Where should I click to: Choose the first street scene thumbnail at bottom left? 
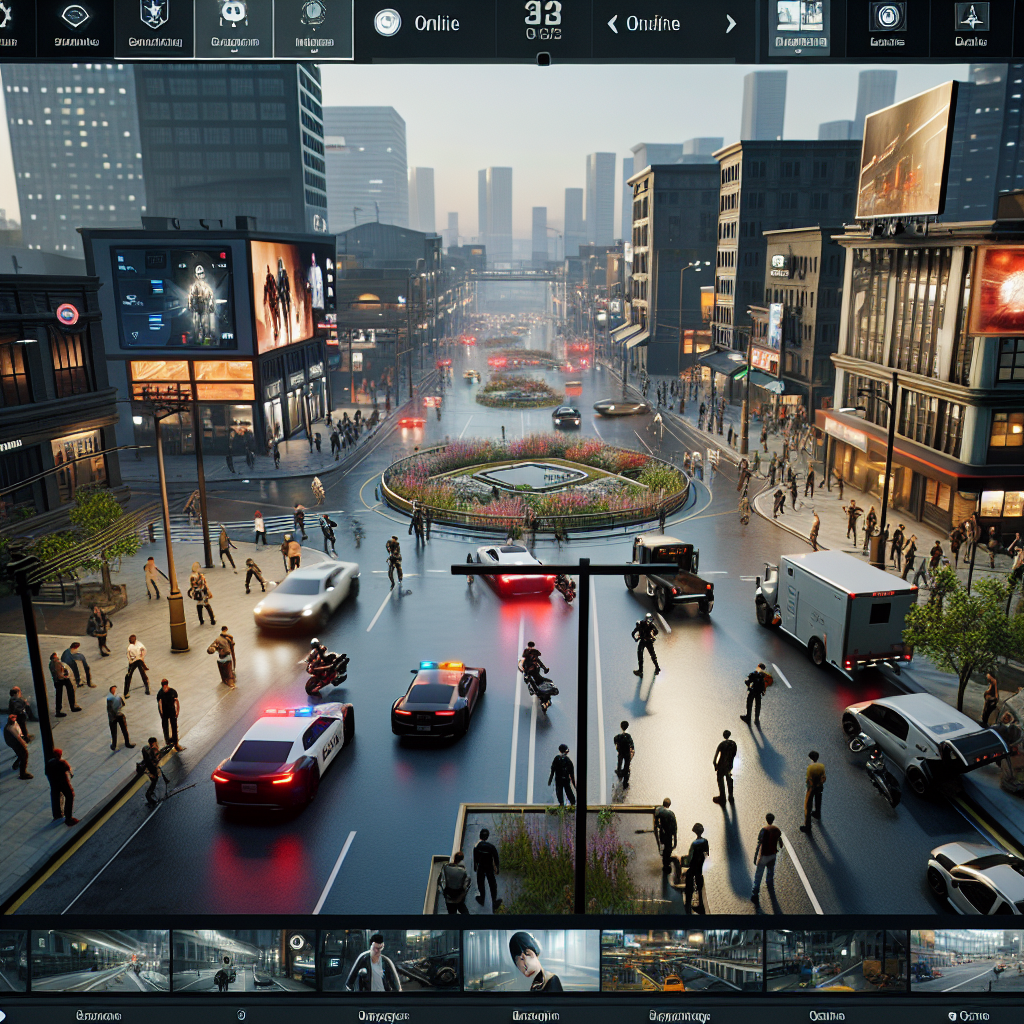point(99,961)
